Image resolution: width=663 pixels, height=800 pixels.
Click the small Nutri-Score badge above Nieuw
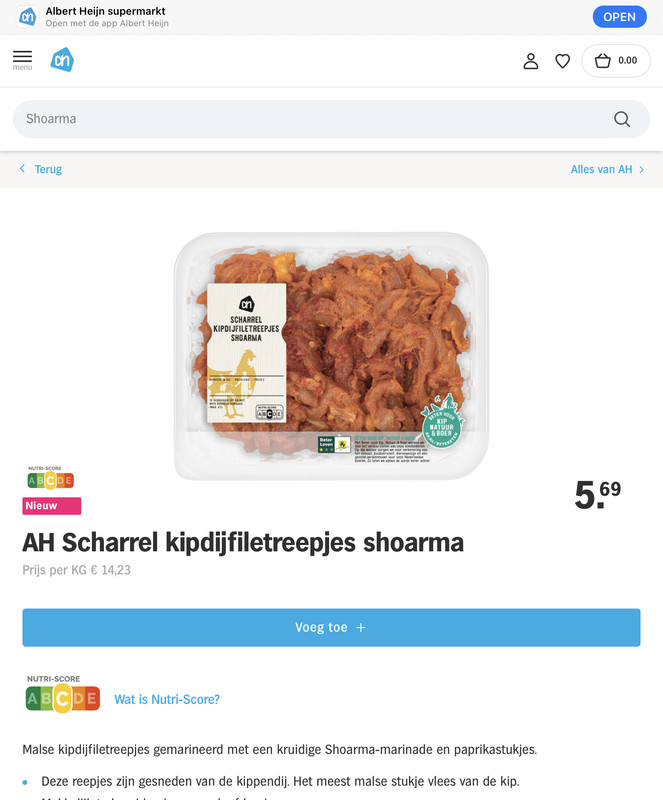click(x=51, y=478)
